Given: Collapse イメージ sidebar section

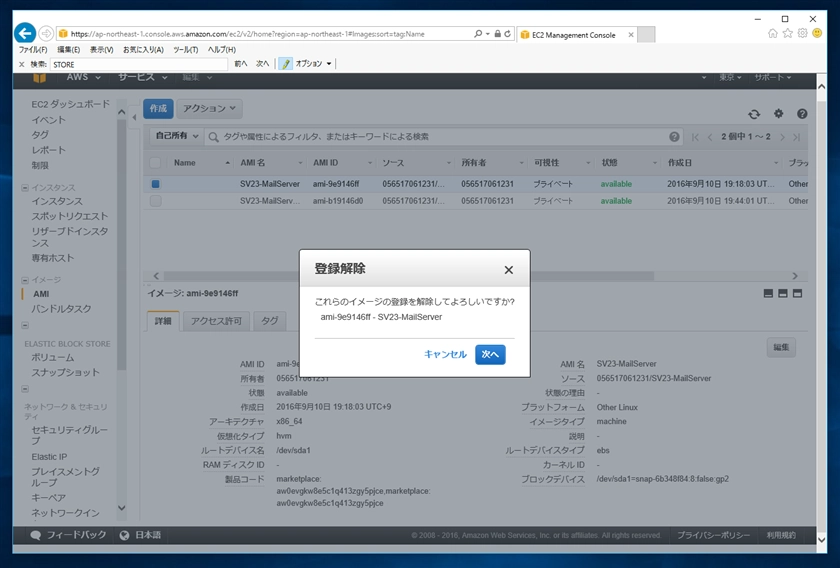Looking at the screenshot, I should (x=25, y=280).
